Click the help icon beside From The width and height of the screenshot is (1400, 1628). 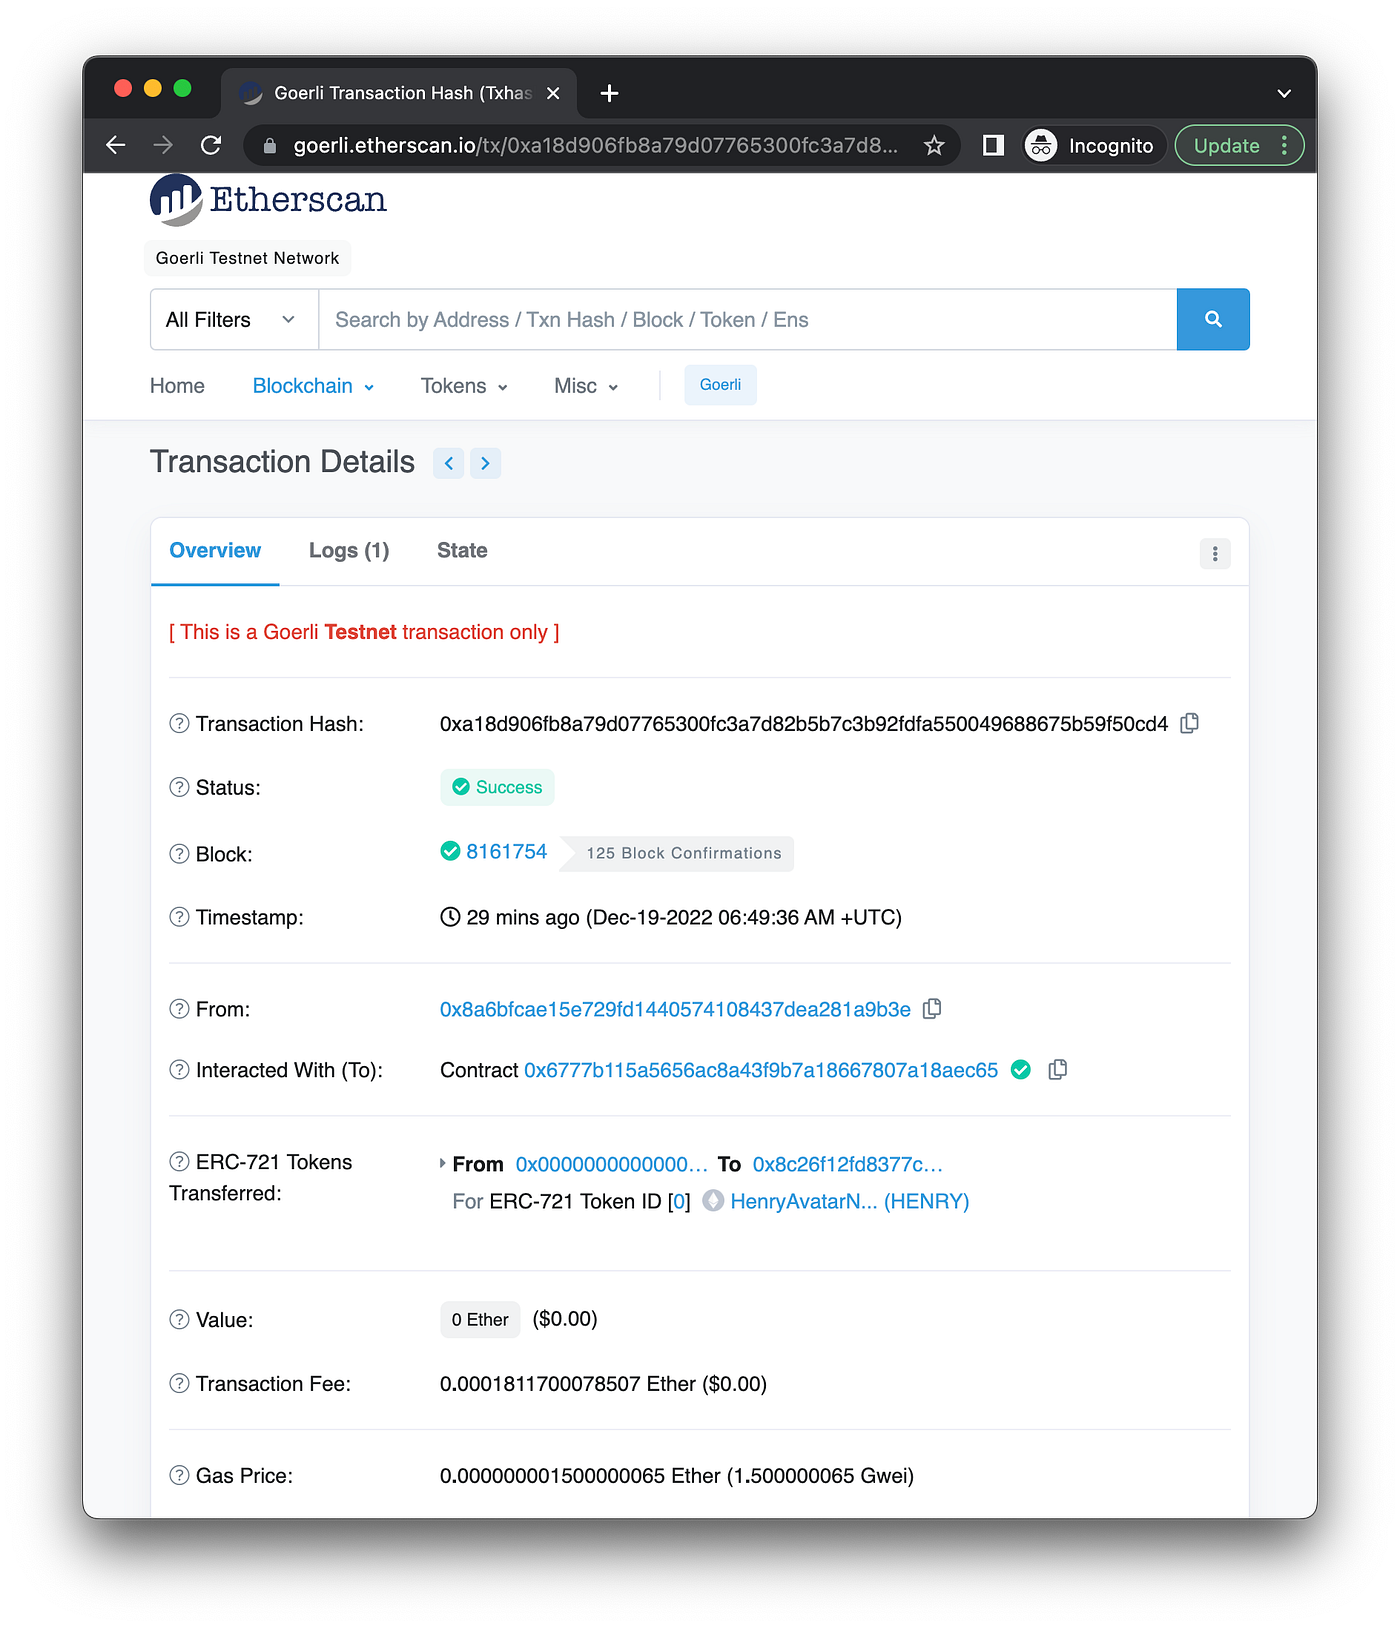[179, 1009]
